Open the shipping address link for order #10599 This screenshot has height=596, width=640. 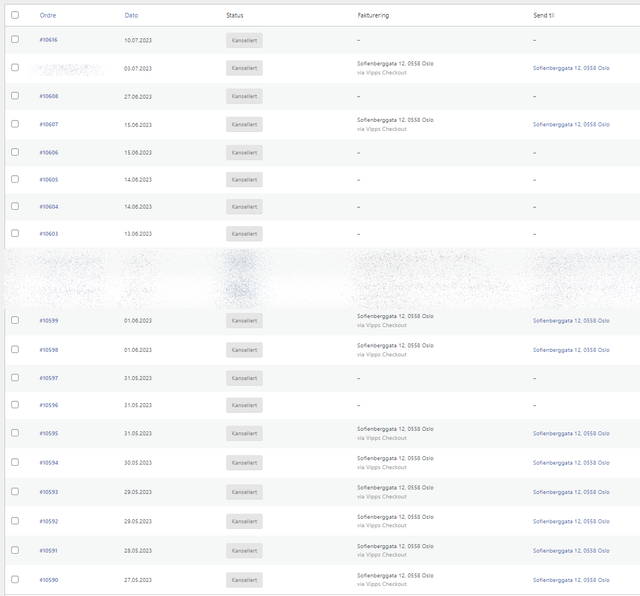tap(571, 321)
